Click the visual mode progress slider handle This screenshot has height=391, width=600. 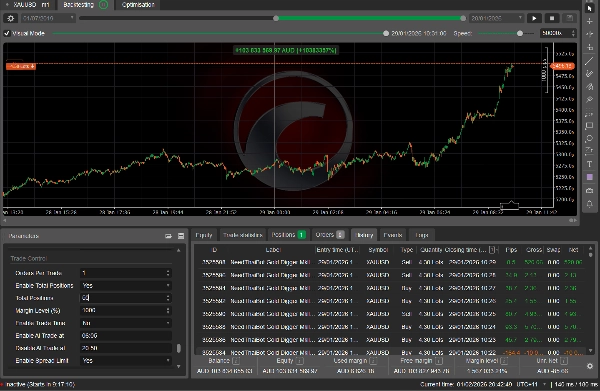click(386, 33)
